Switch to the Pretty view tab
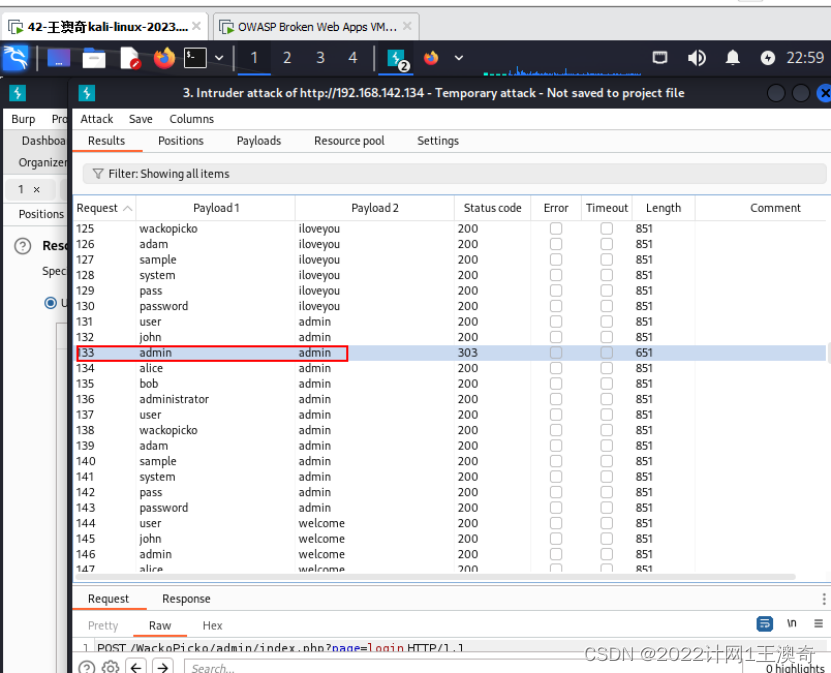This screenshot has height=673, width=831. click(x=103, y=626)
